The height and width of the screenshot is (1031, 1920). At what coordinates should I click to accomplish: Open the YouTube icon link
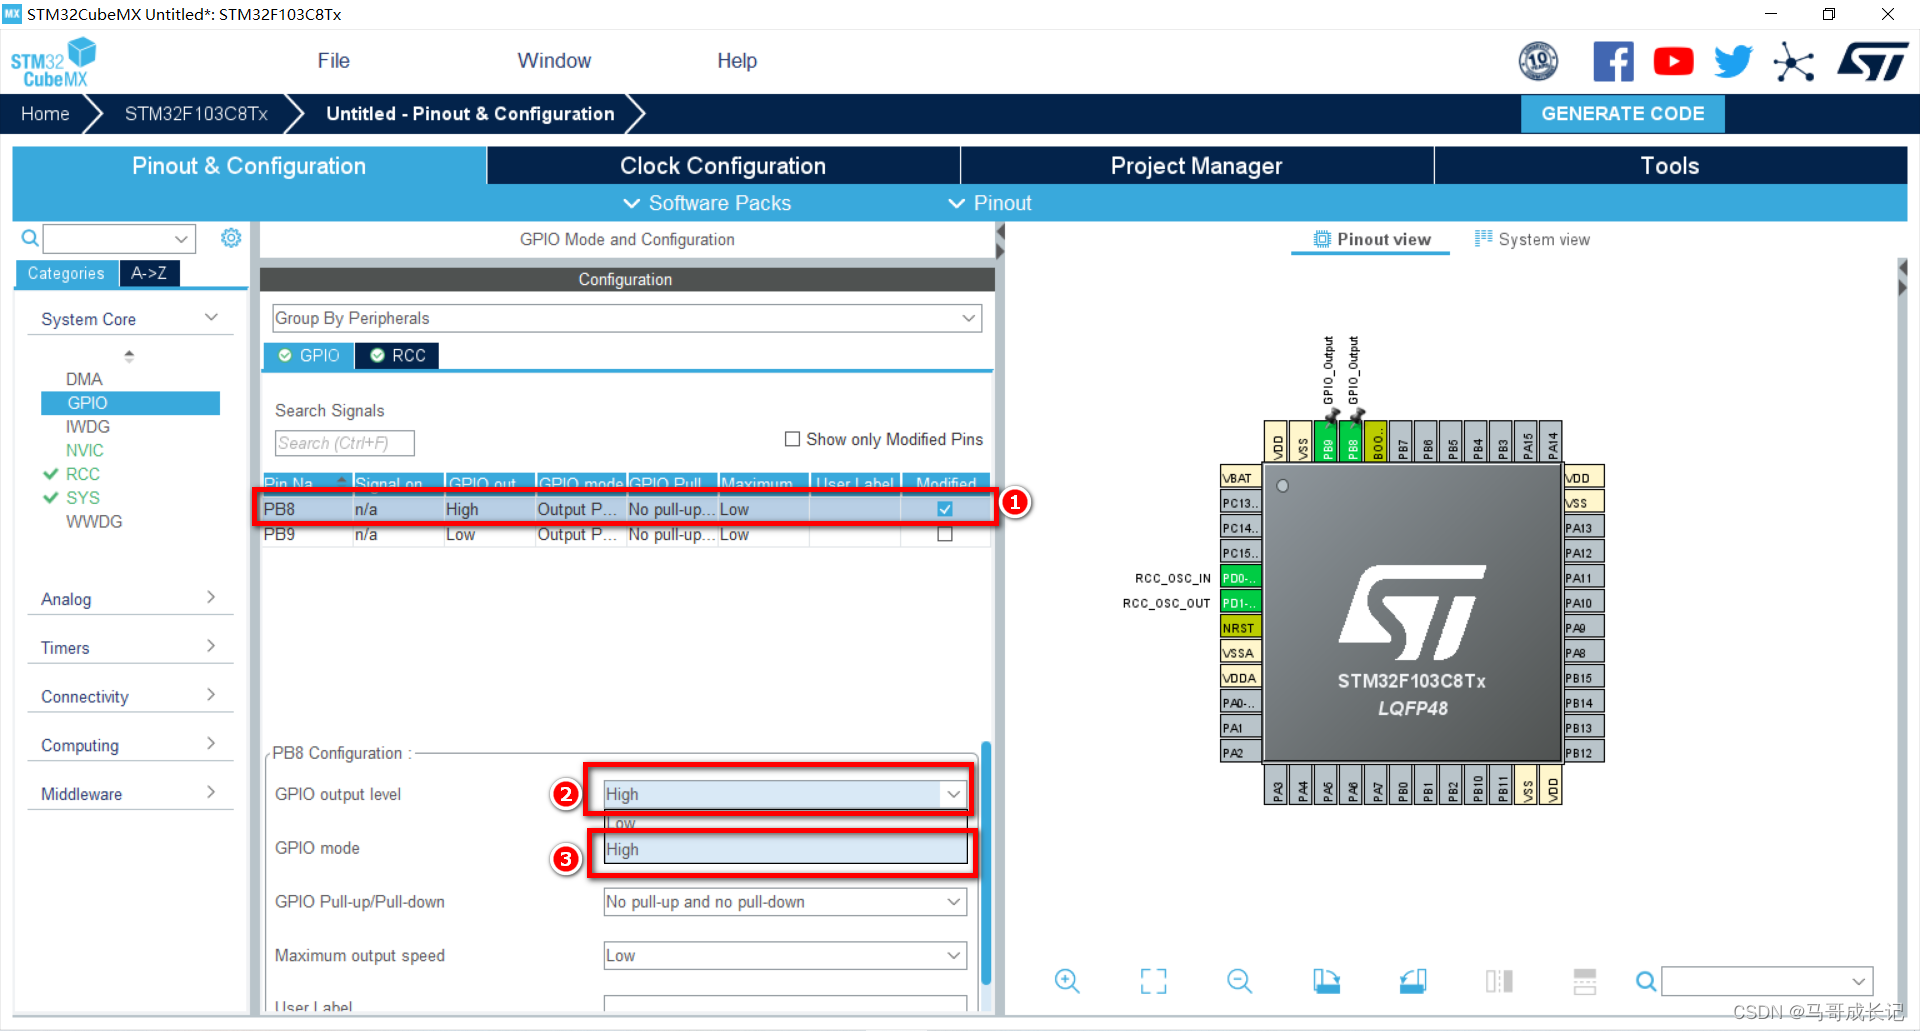[1673, 62]
